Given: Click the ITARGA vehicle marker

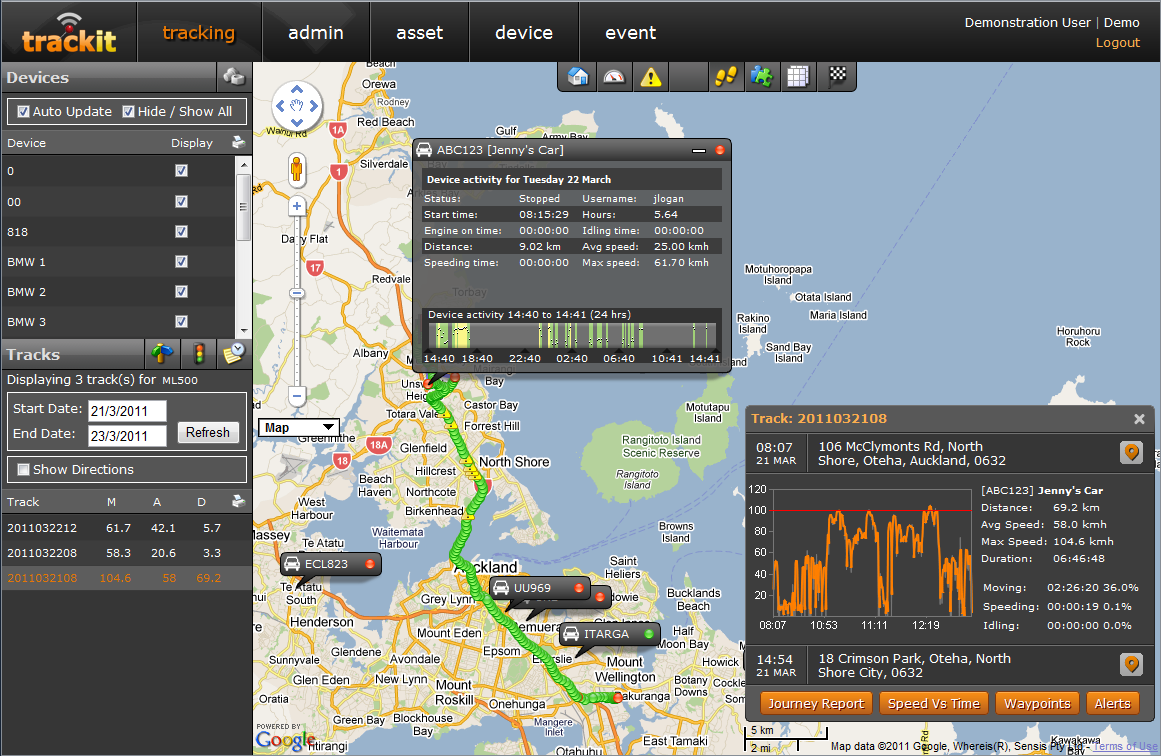Looking at the screenshot, I should [611, 634].
